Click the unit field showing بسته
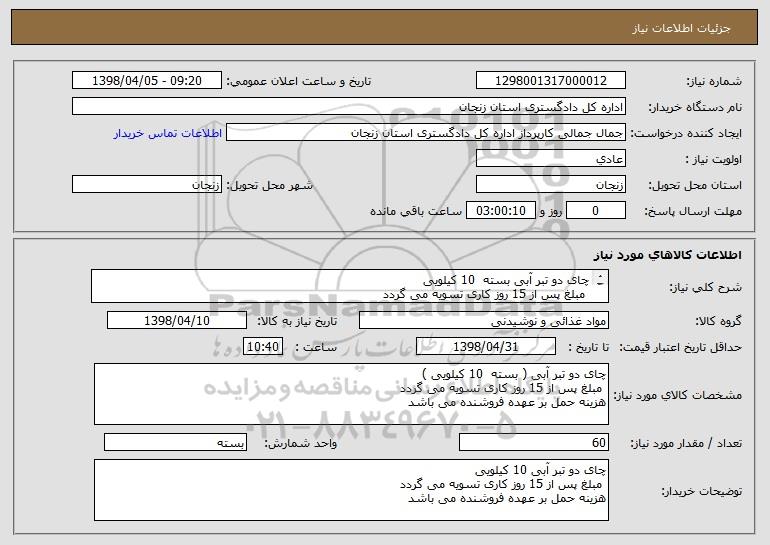 click(175, 442)
